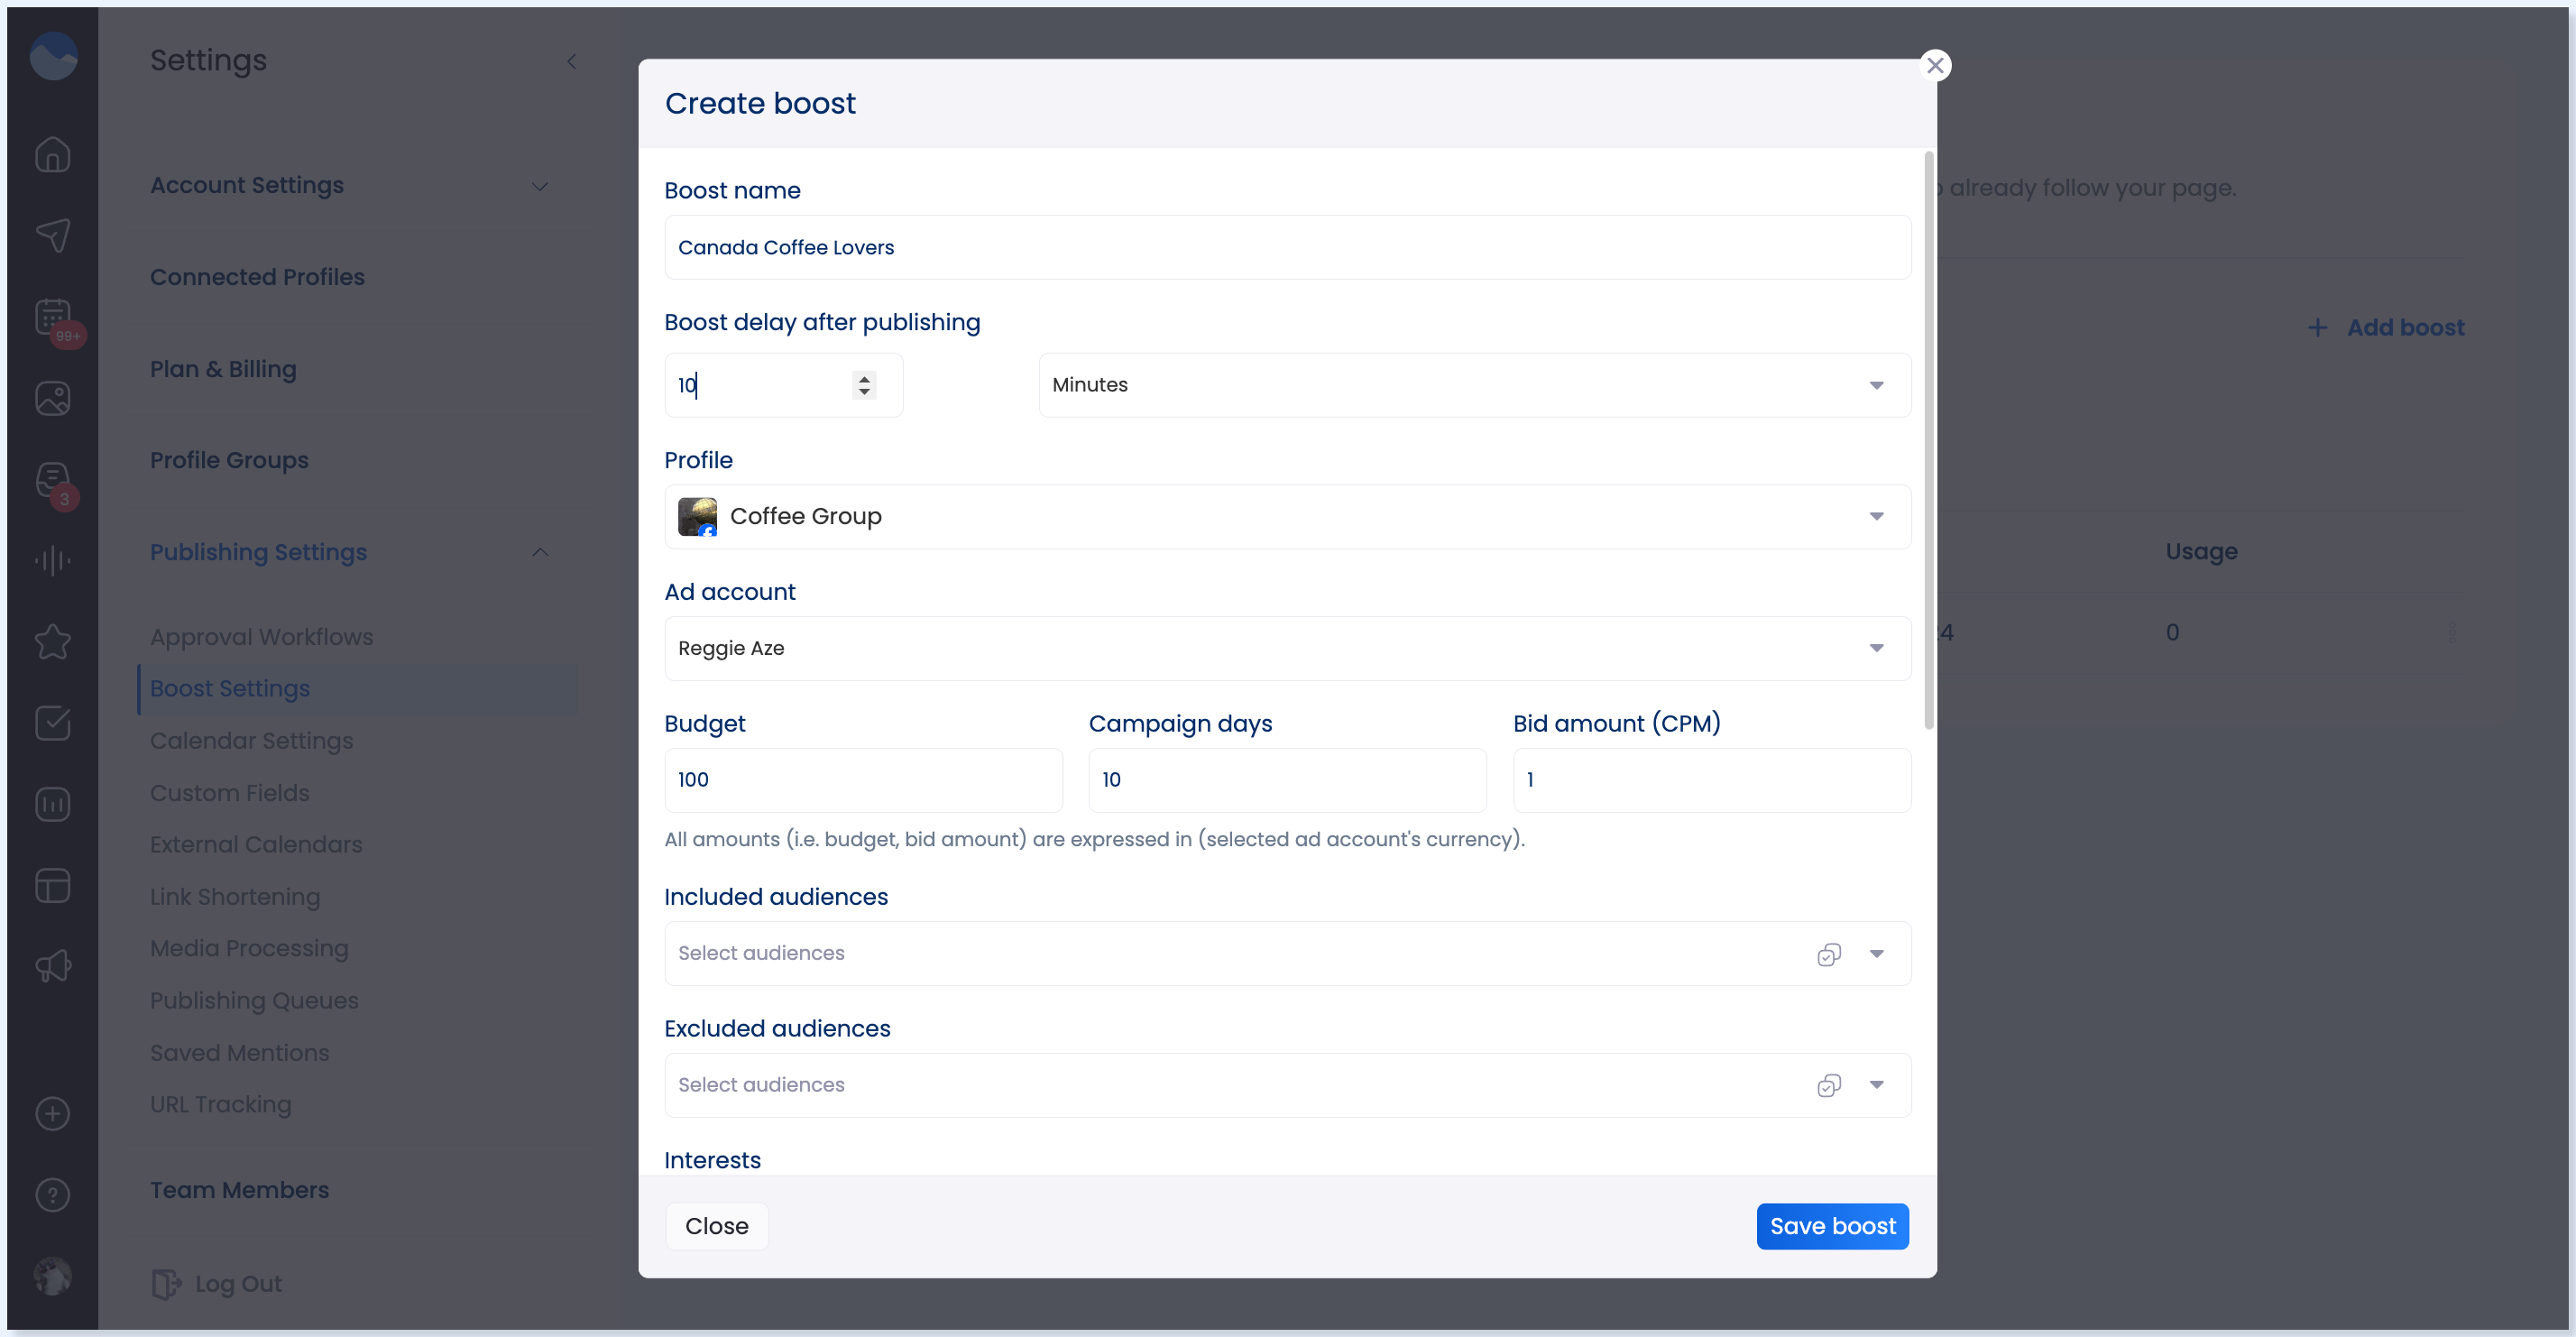Viewport: 2576px width, 1337px height.
Task: Select URL Tracking
Action: (x=220, y=1105)
